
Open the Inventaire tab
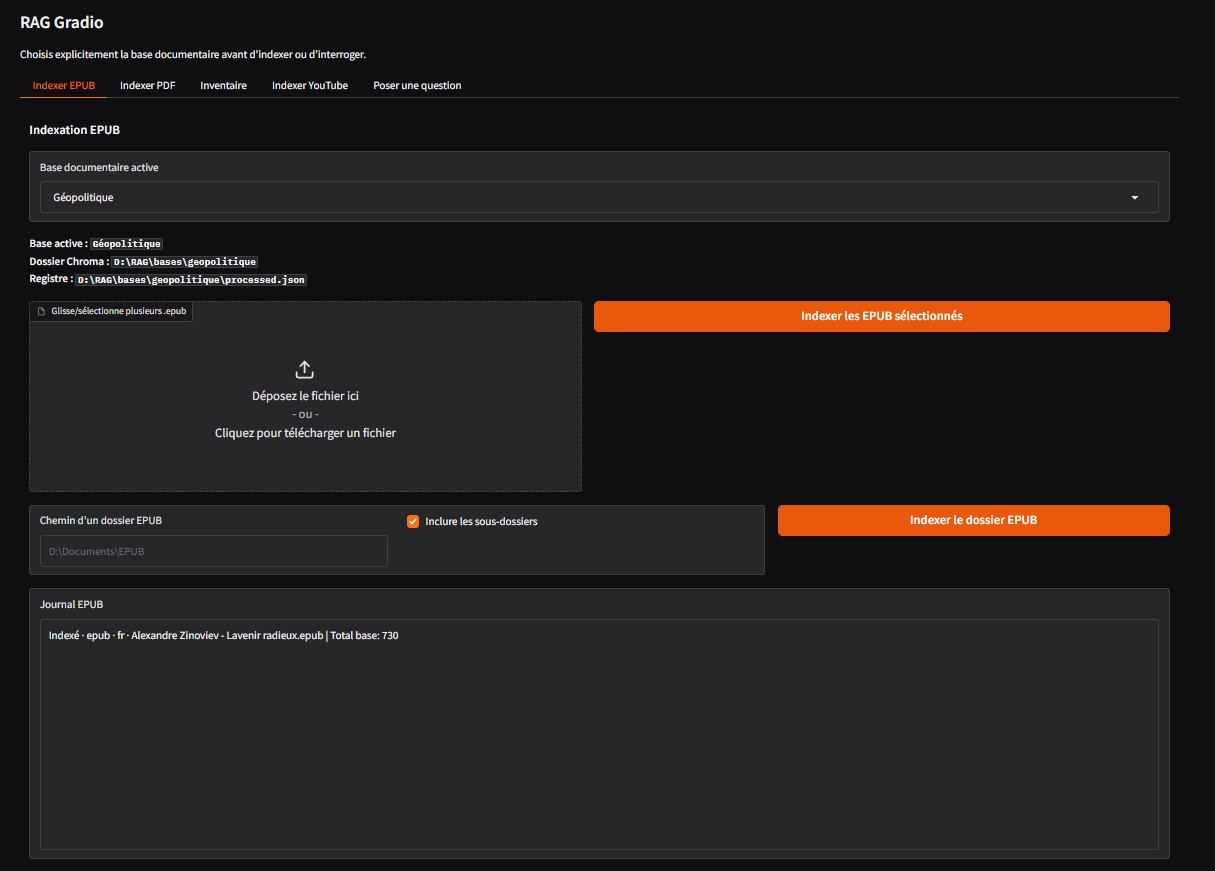(x=223, y=86)
